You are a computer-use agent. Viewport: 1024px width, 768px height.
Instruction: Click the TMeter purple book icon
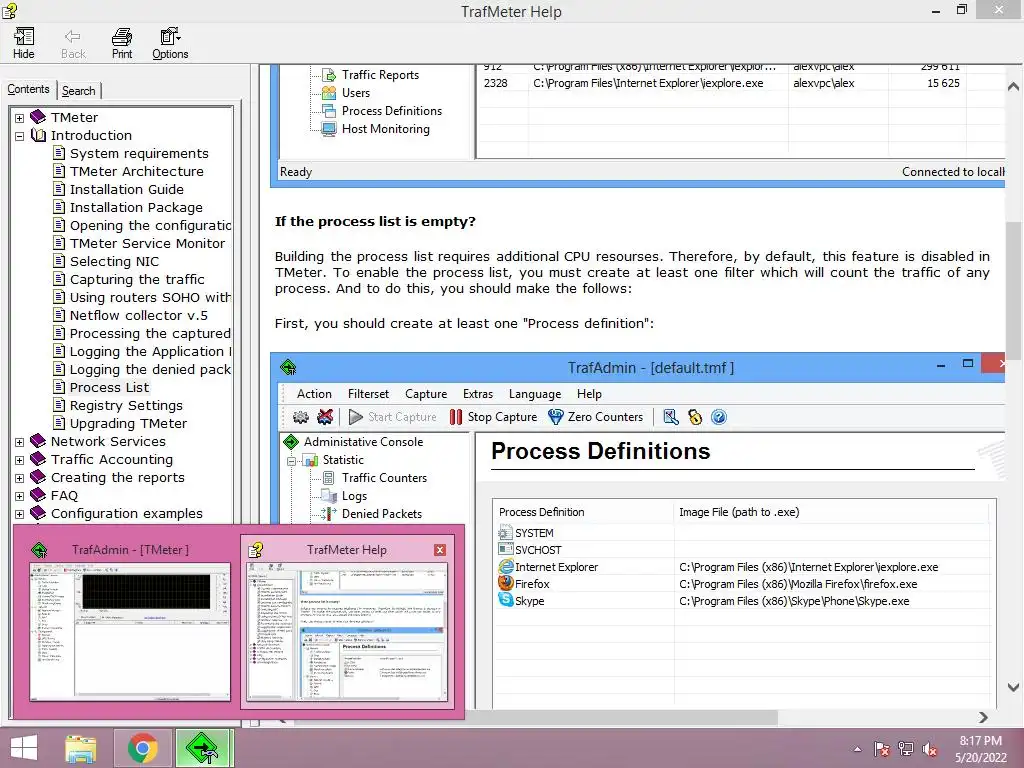pyautogui.click(x=39, y=117)
